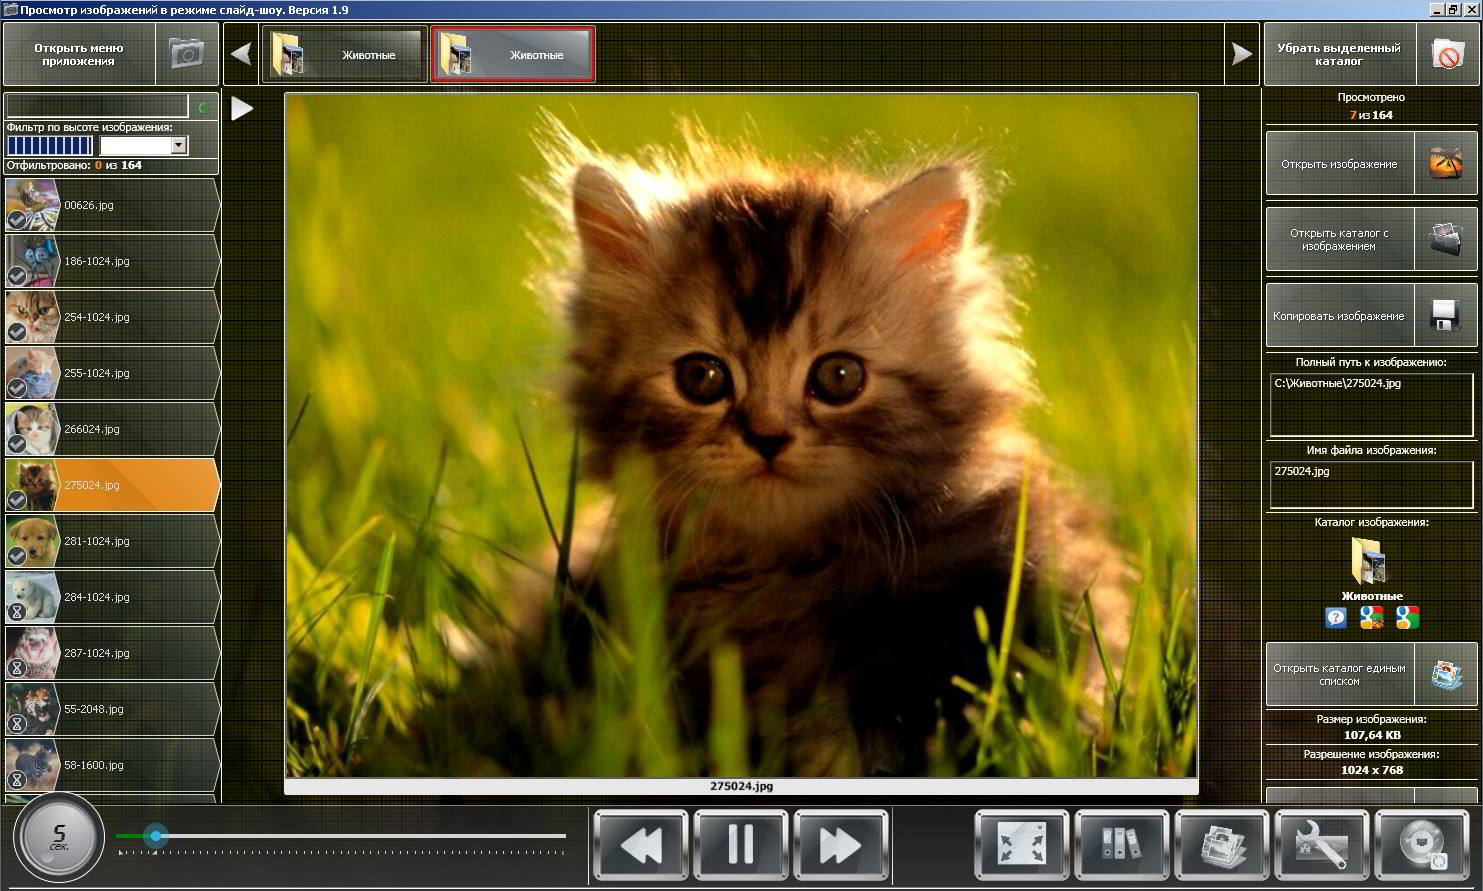1483x891 pixels.
Task: Choose 254-1024.jpg from the list
Action: click(112, 317)
